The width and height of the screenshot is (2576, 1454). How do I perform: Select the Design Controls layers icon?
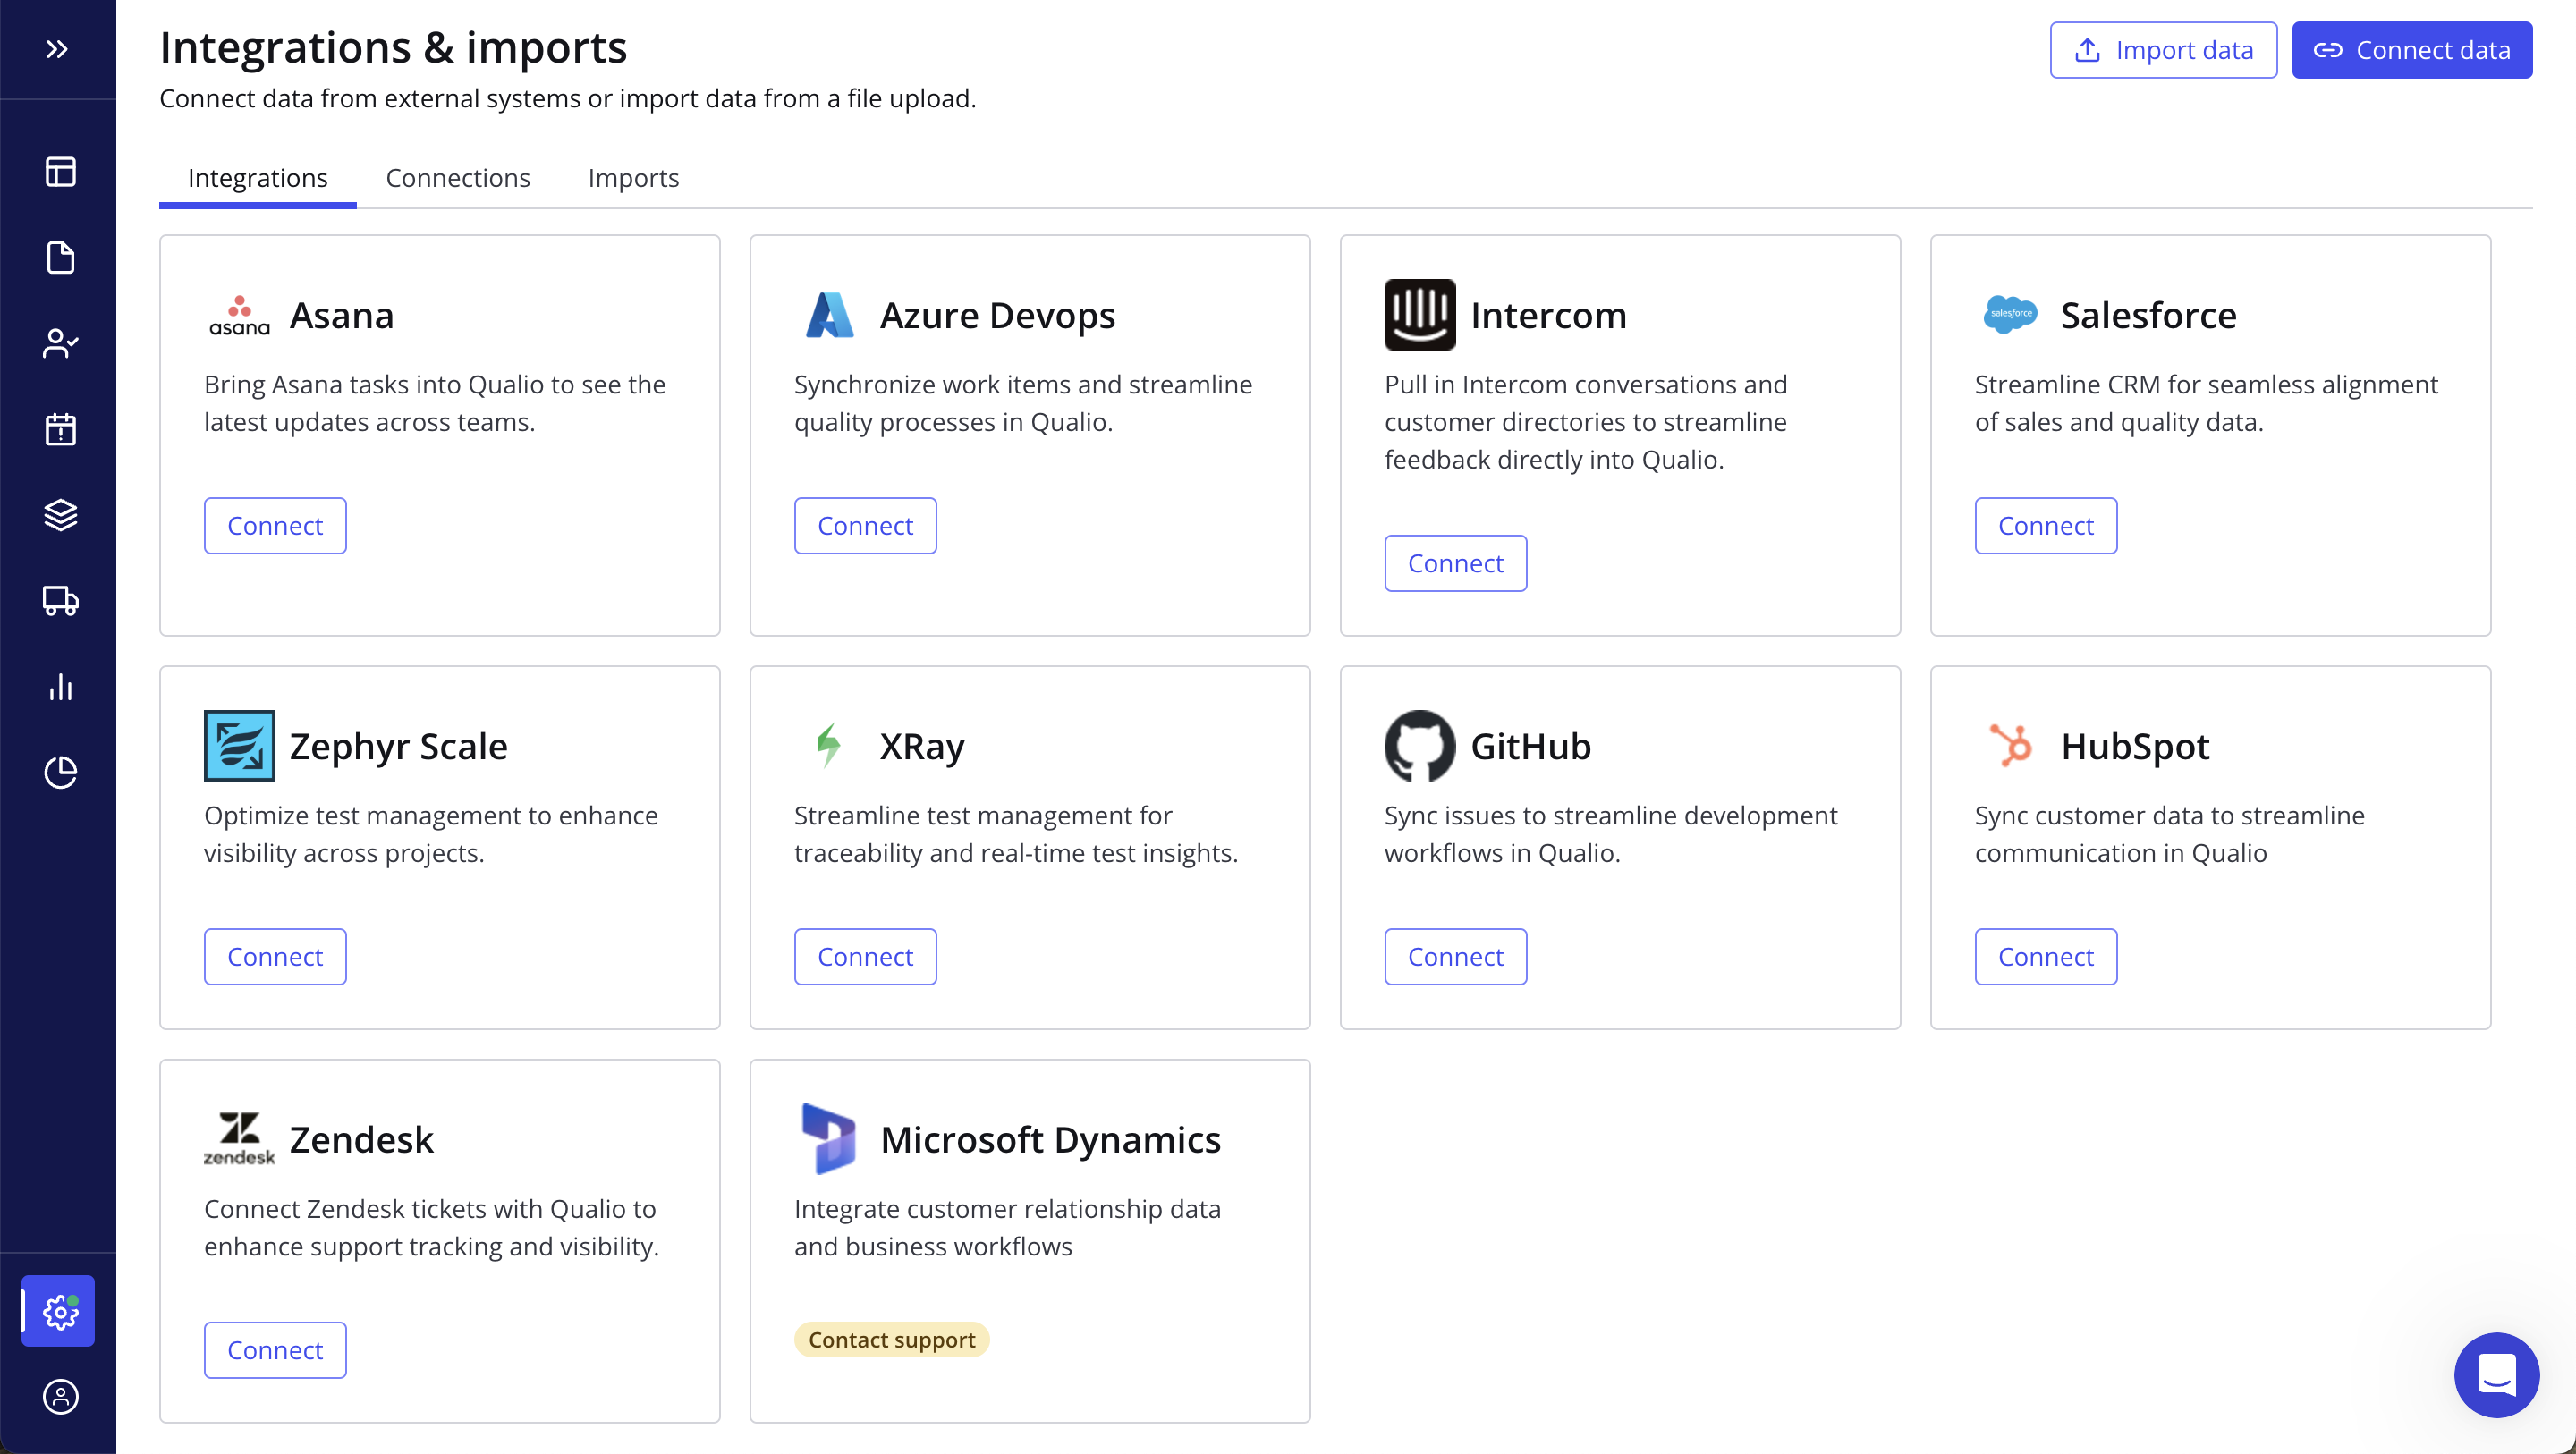pos(60,515)
